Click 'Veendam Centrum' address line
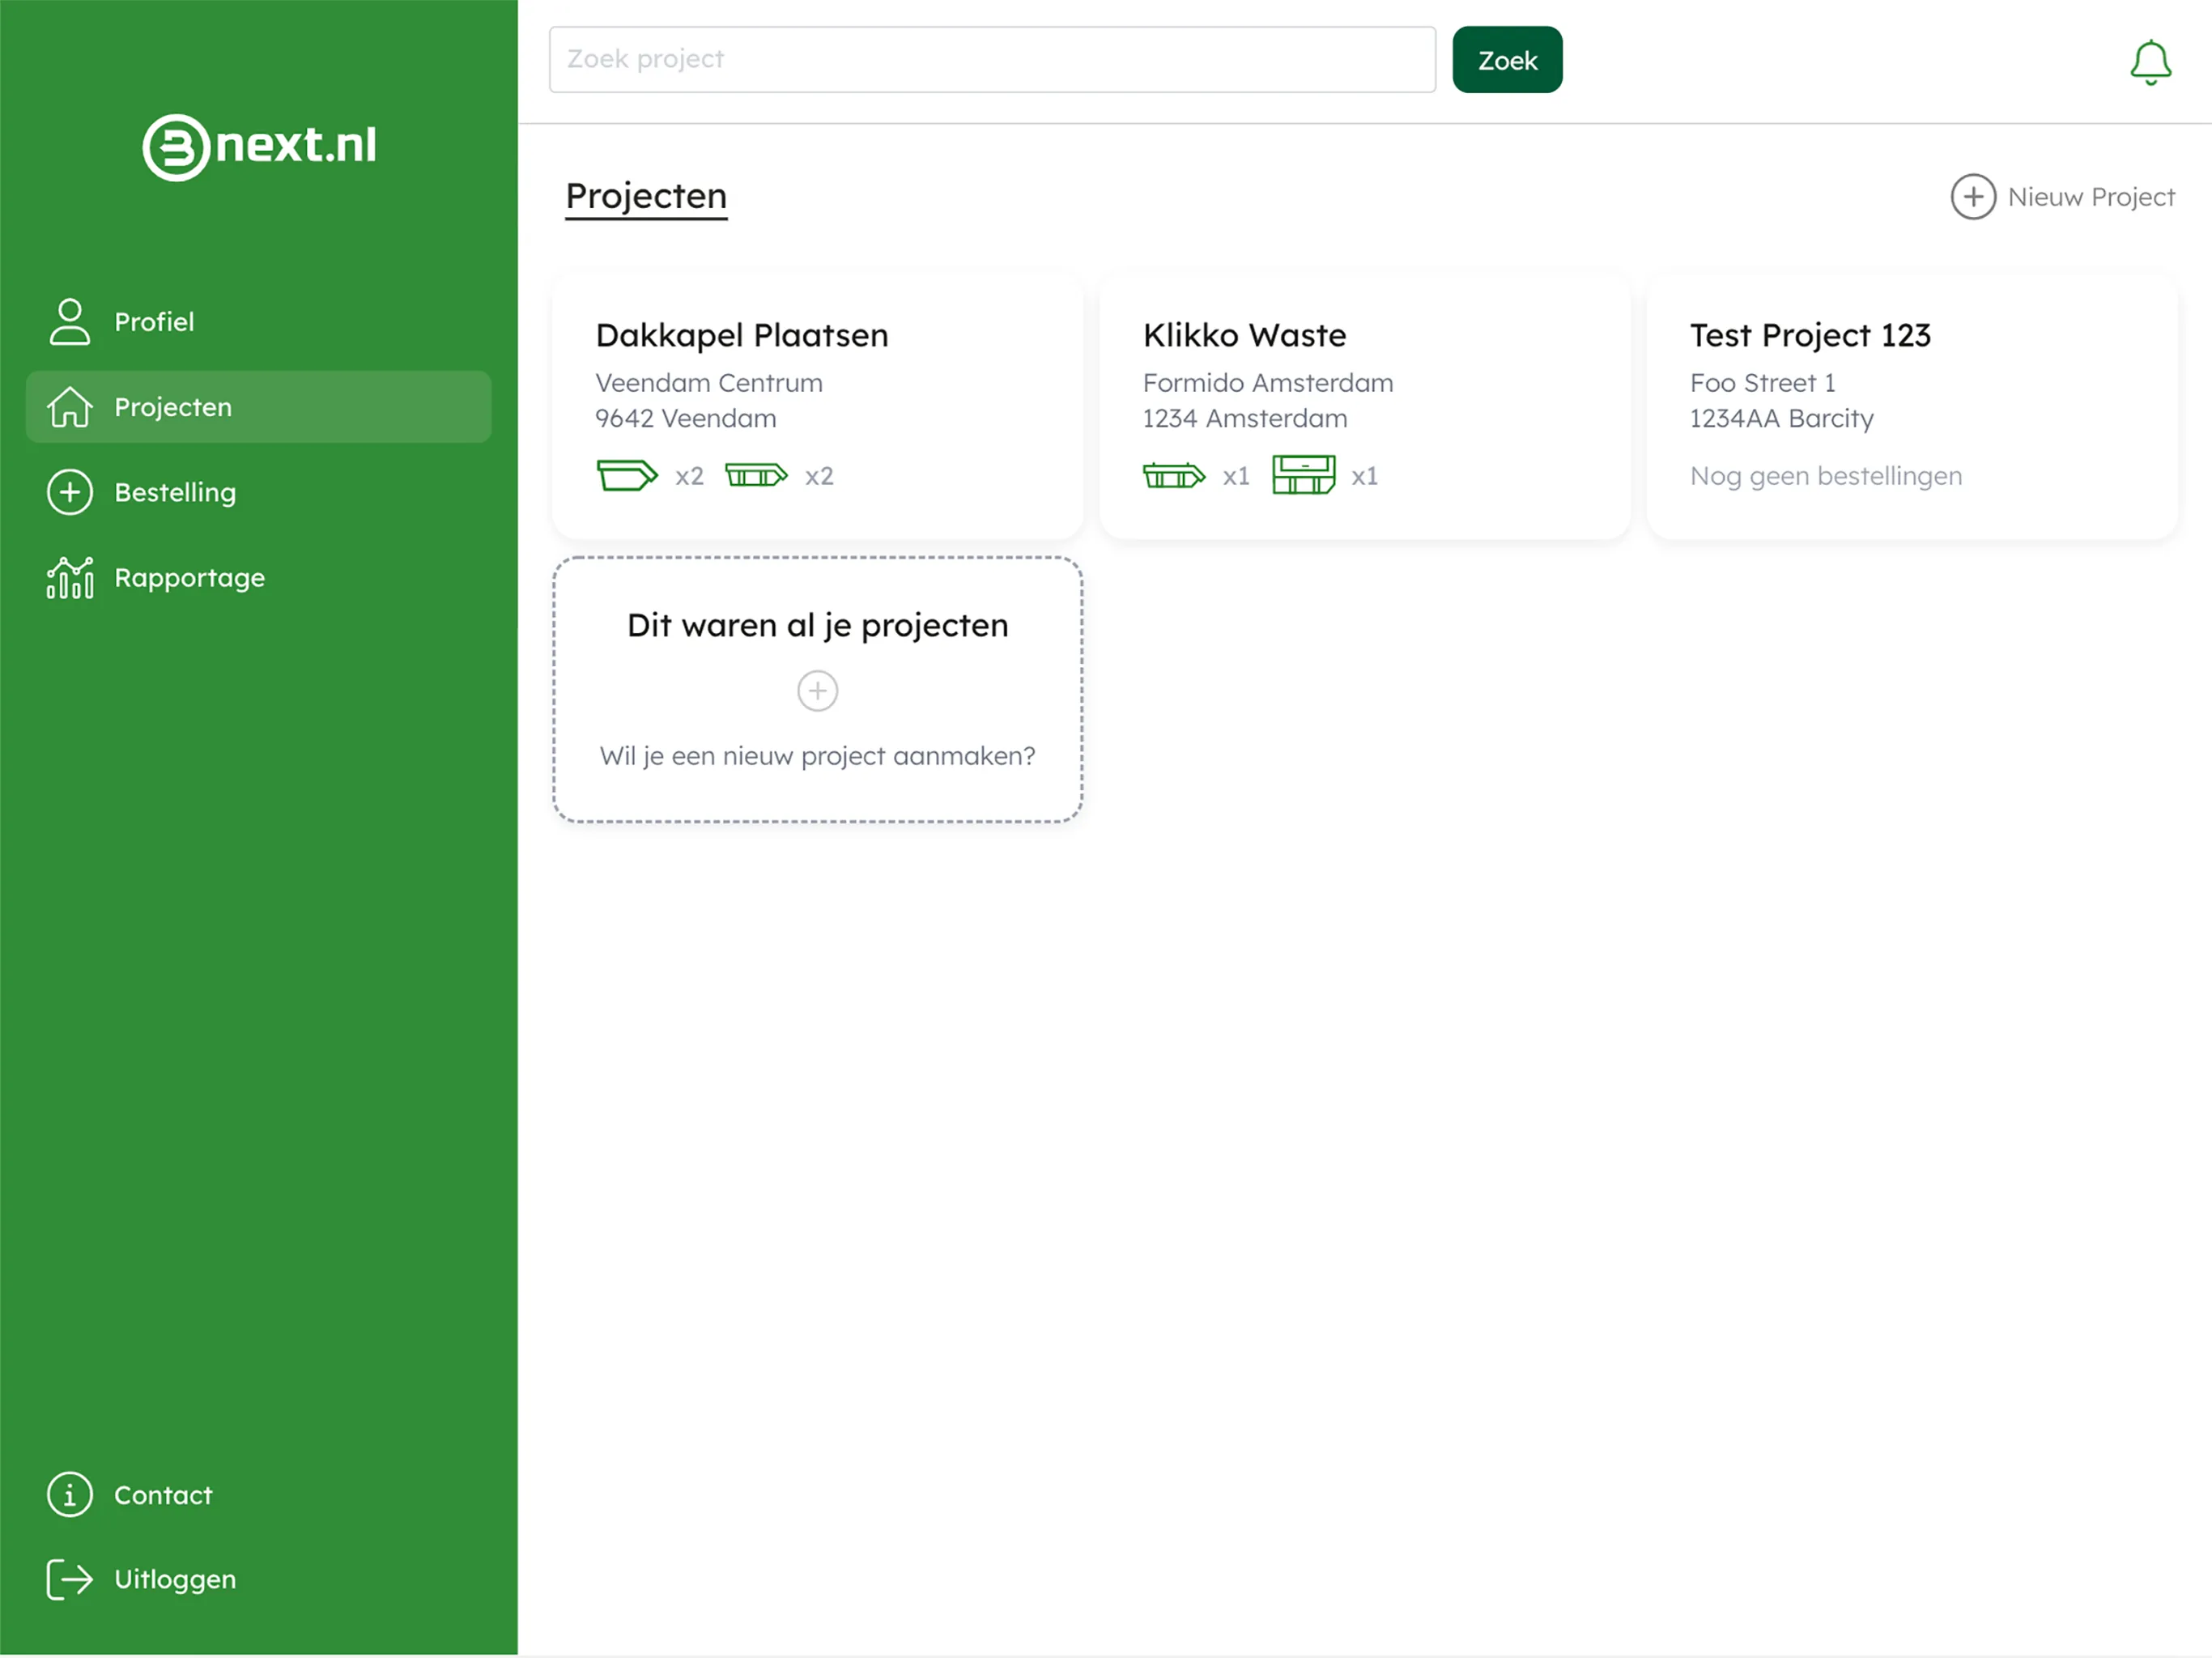The width and height of the screenshot is (2212, 1658). click(709, 383)
